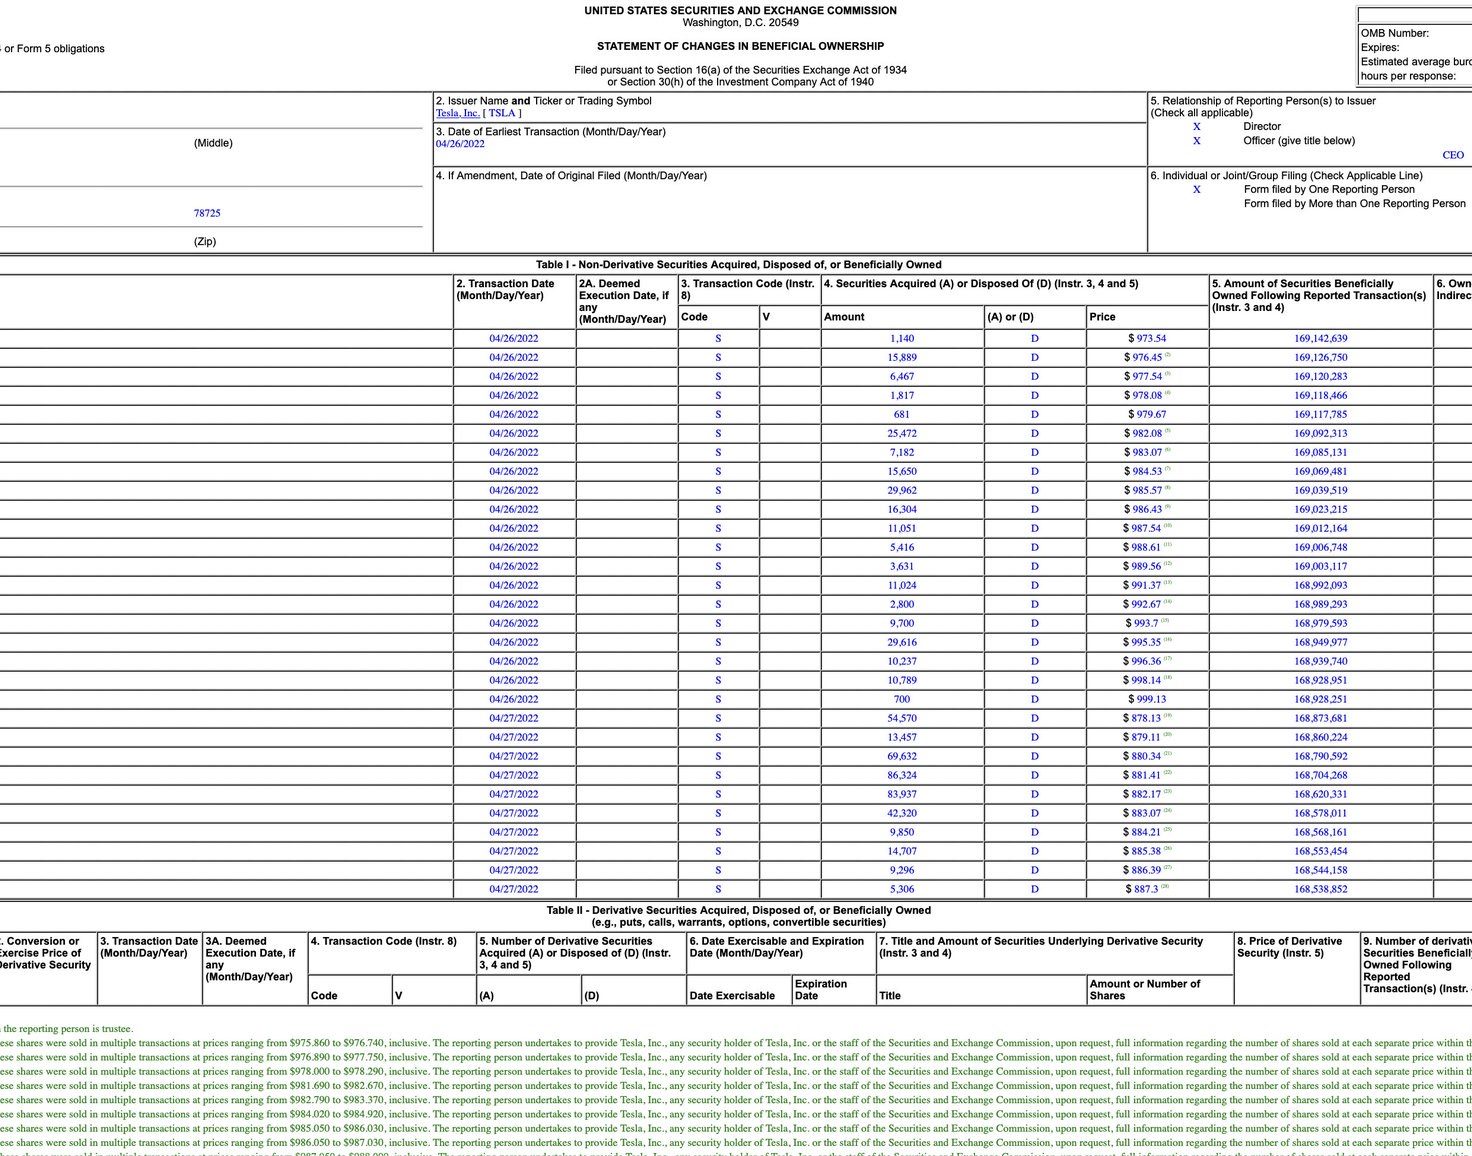The image size is (1472, 1156).
Task: Click the X beside Form filed by One Reporting Person
Action: [1196, 190]
